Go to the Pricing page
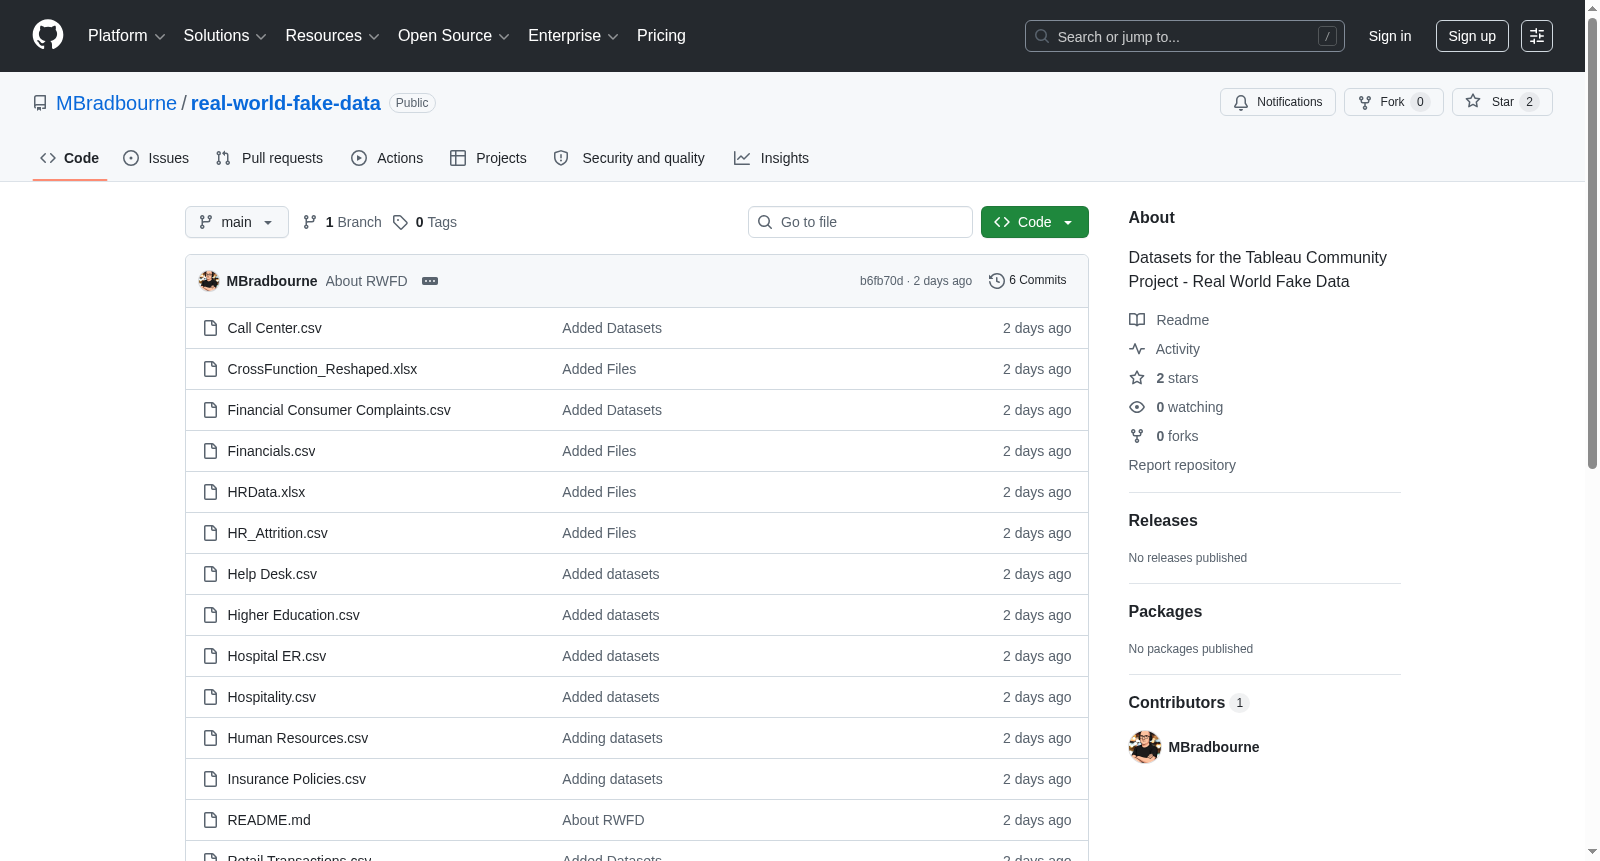Screen dimensions: 1600x861 [661, 36]
